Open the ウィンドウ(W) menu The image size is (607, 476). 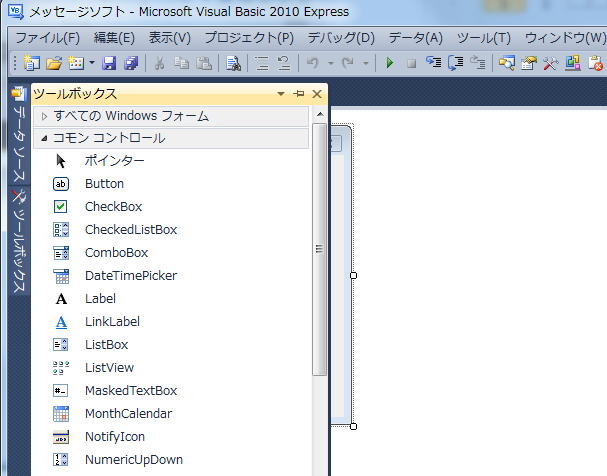click(565, 38)
